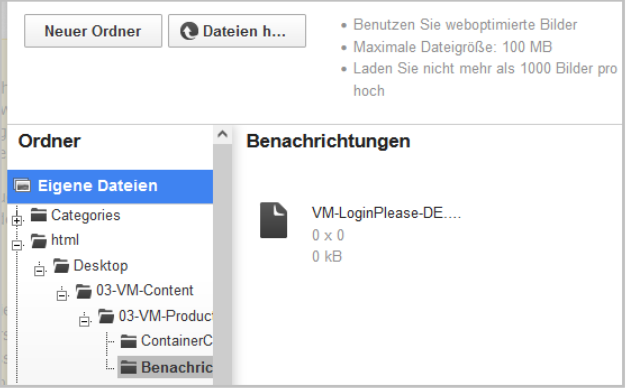Collapse the html folder node
This screenshot has height=389, width=626.
pos(17,245)
